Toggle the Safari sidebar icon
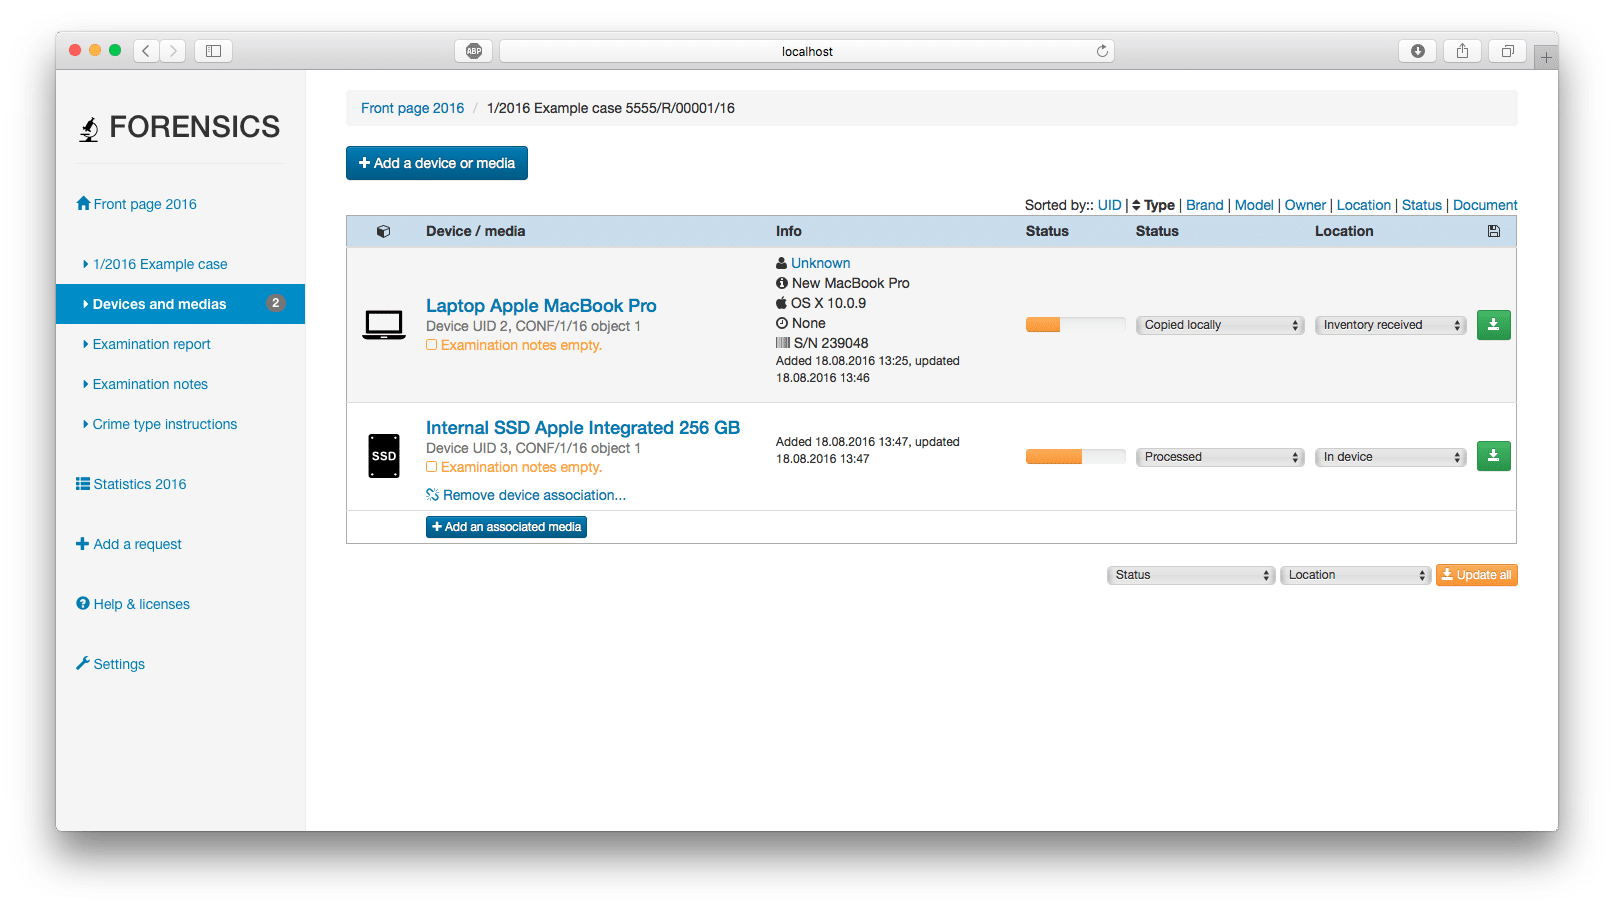The image size is (1614, 911). (x=213, y=51)
